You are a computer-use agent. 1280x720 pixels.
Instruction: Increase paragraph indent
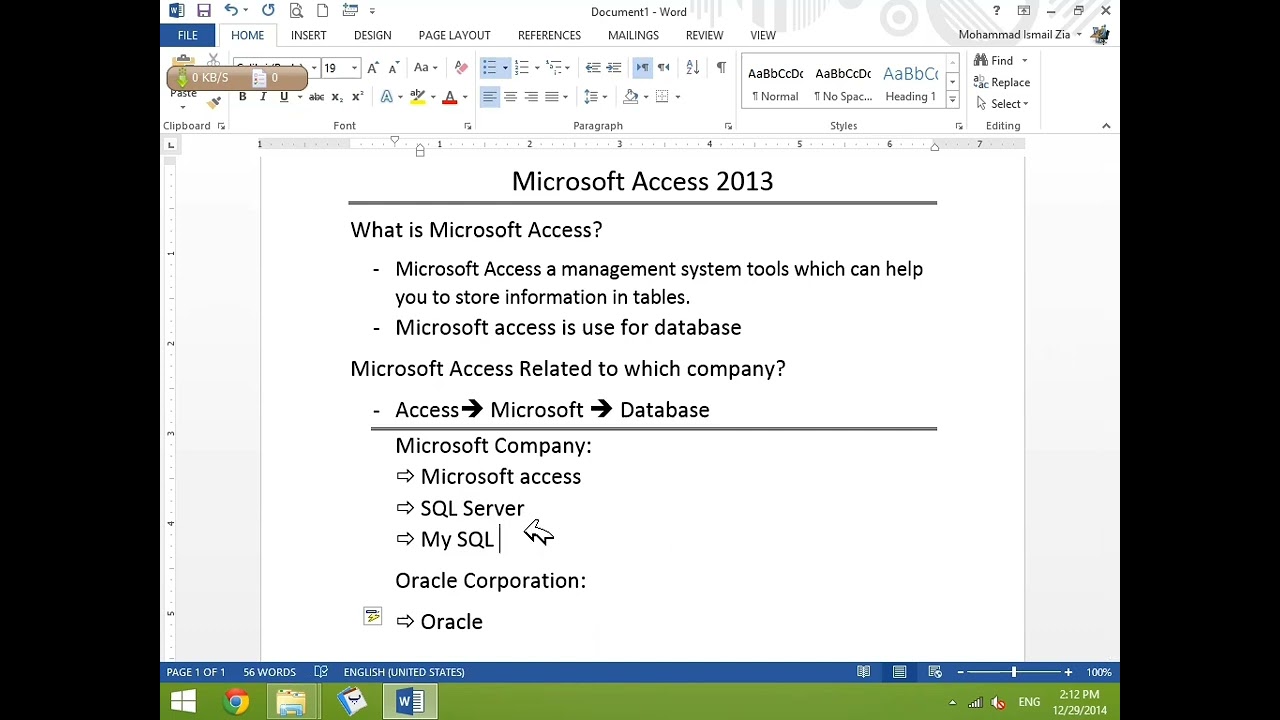614,68
